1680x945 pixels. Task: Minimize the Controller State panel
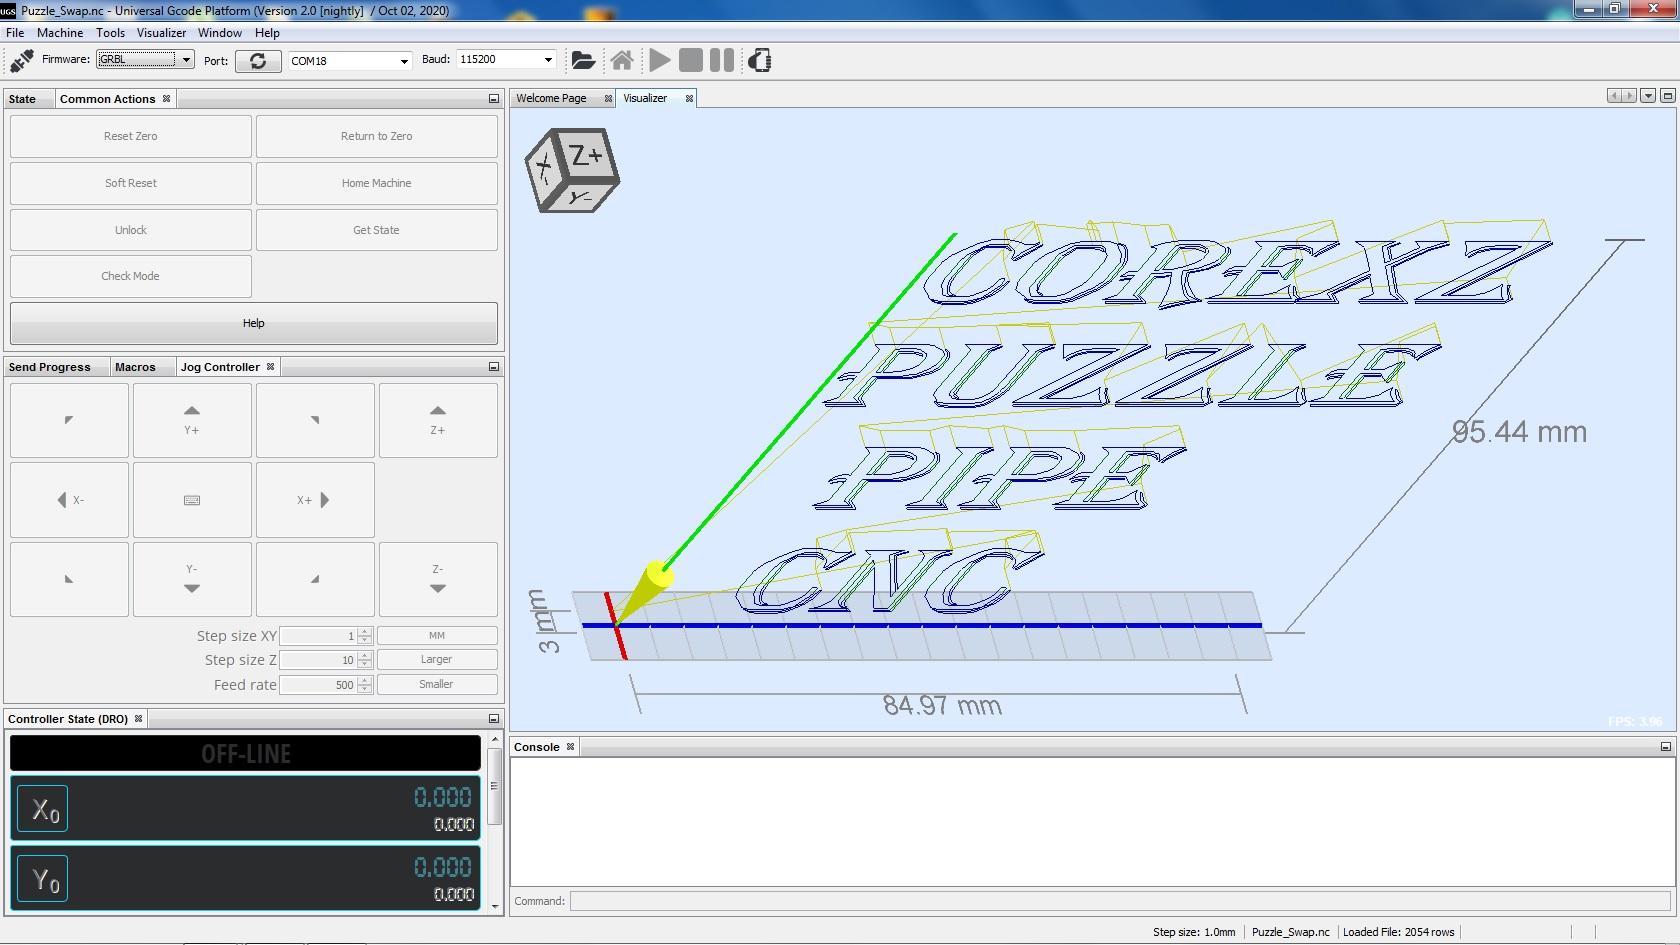pos(493,719)
